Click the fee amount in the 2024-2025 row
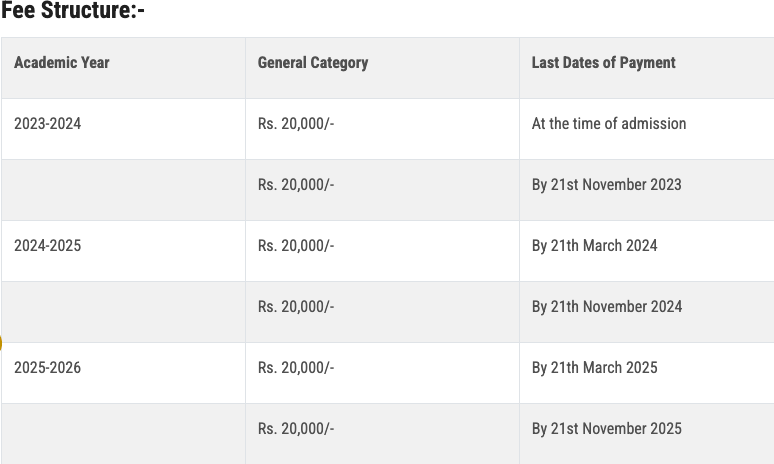The height and width of the screenshot is (464, 774). coord(296,246)
